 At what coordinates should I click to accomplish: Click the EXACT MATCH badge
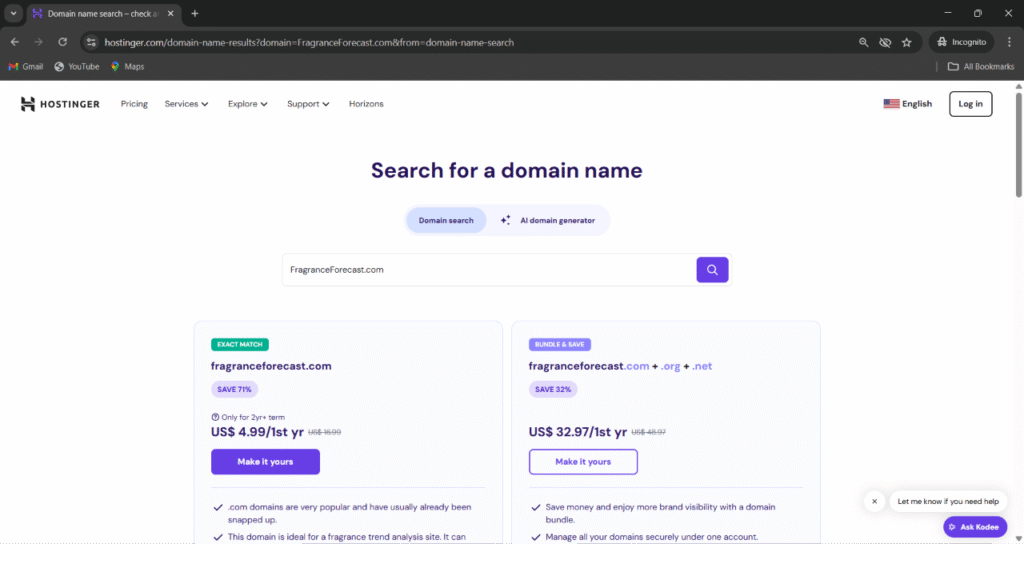240,344
